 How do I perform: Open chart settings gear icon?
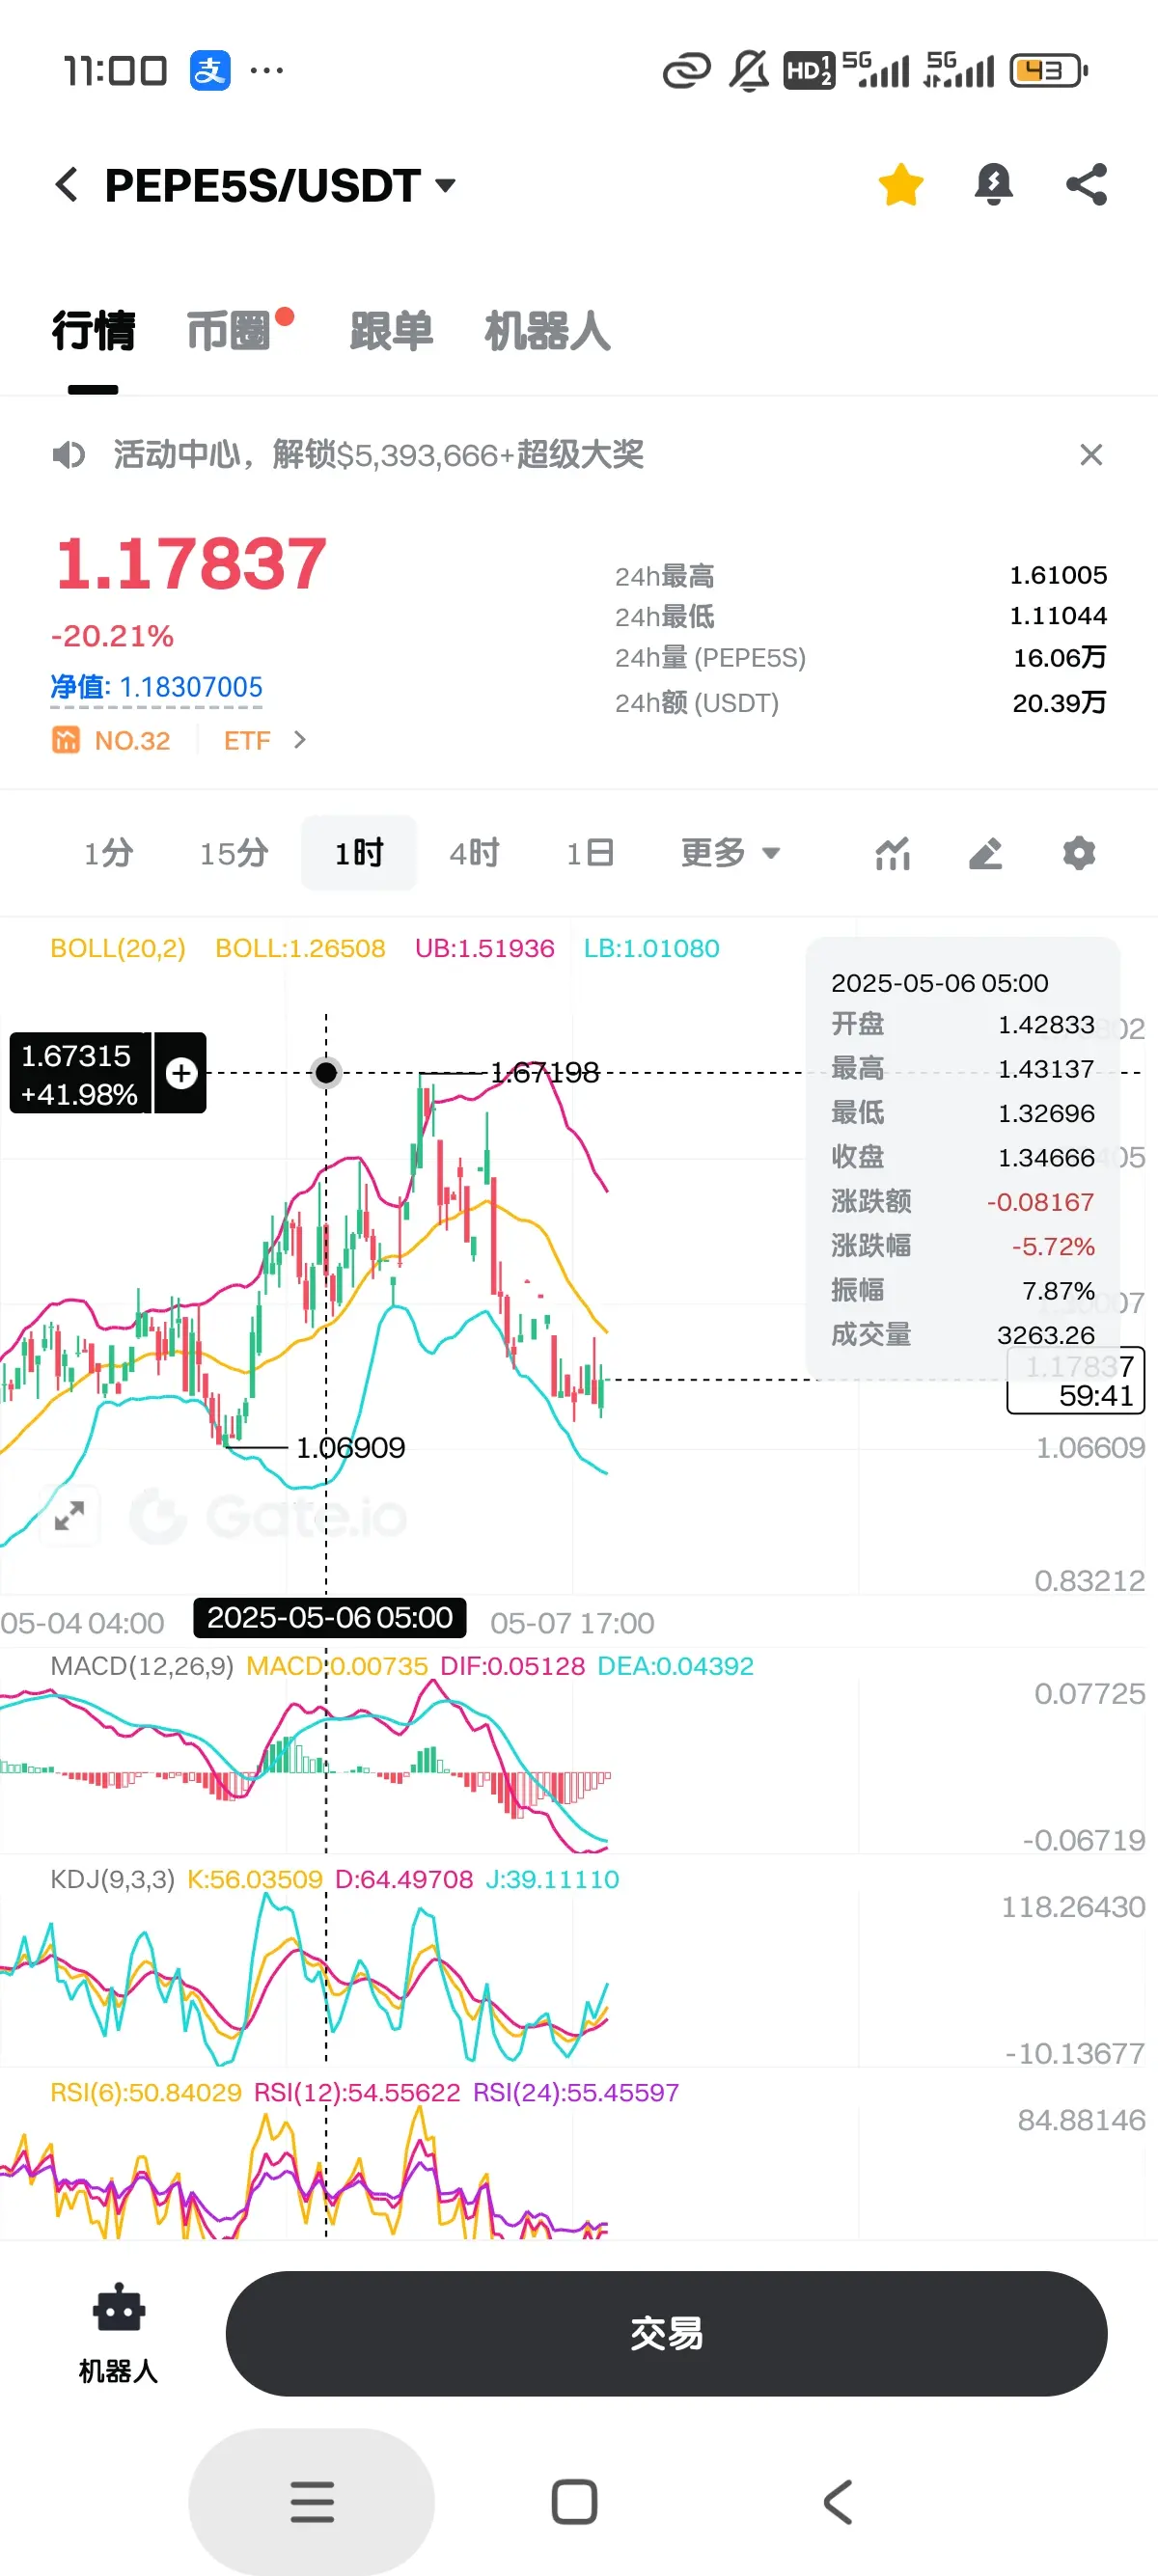point(1078,853)
